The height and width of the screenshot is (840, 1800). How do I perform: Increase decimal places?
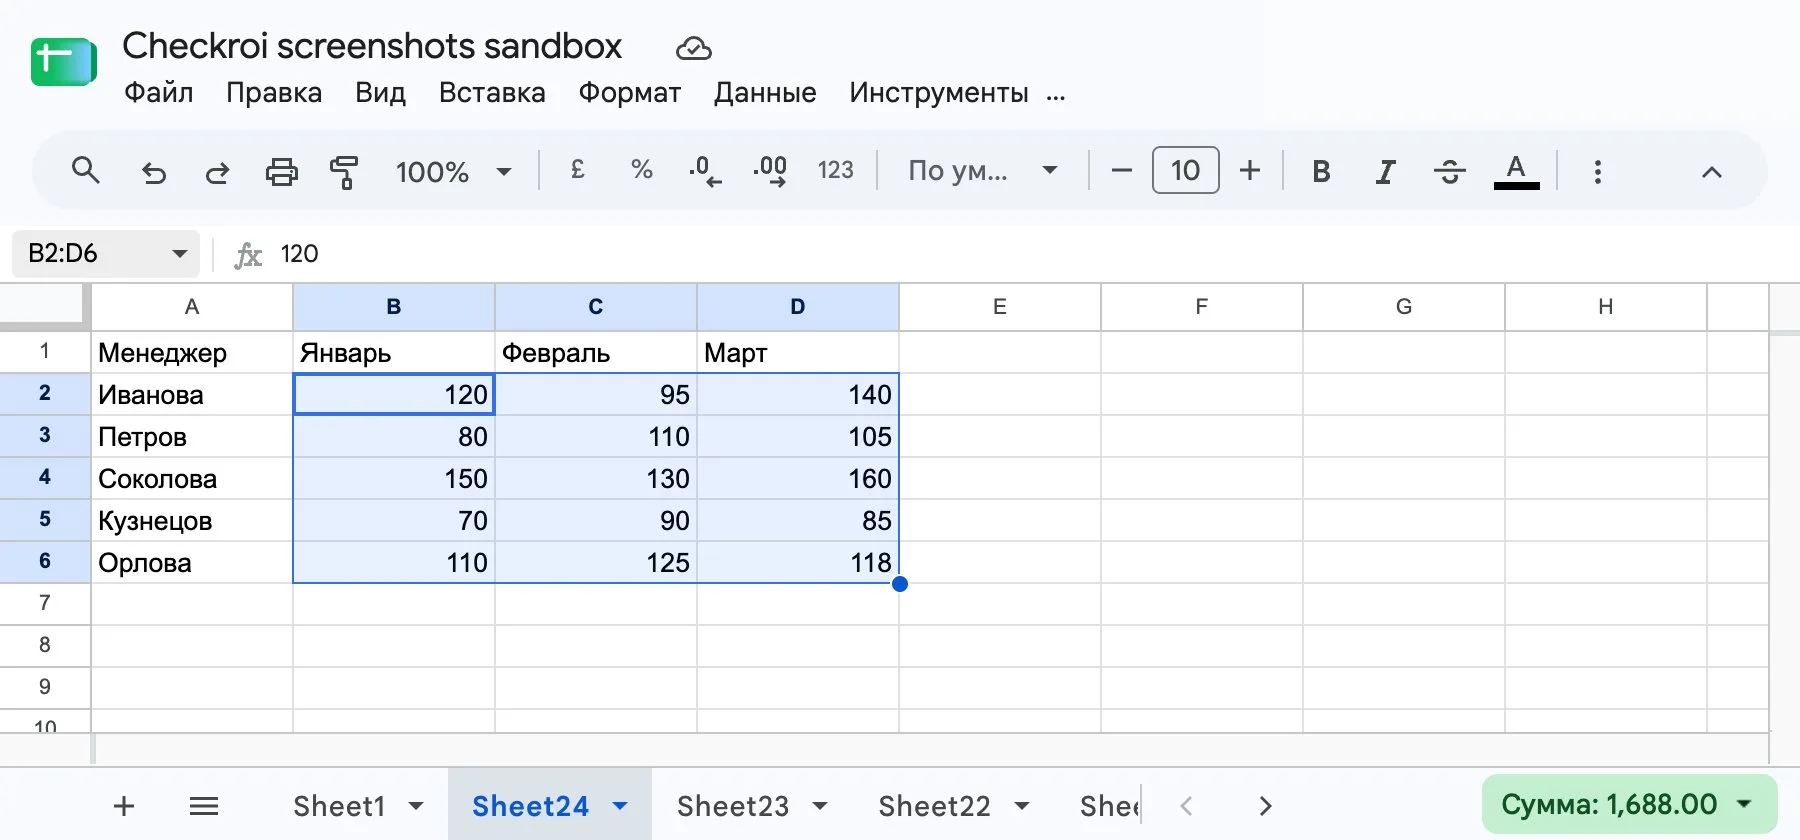coord(770,171)
